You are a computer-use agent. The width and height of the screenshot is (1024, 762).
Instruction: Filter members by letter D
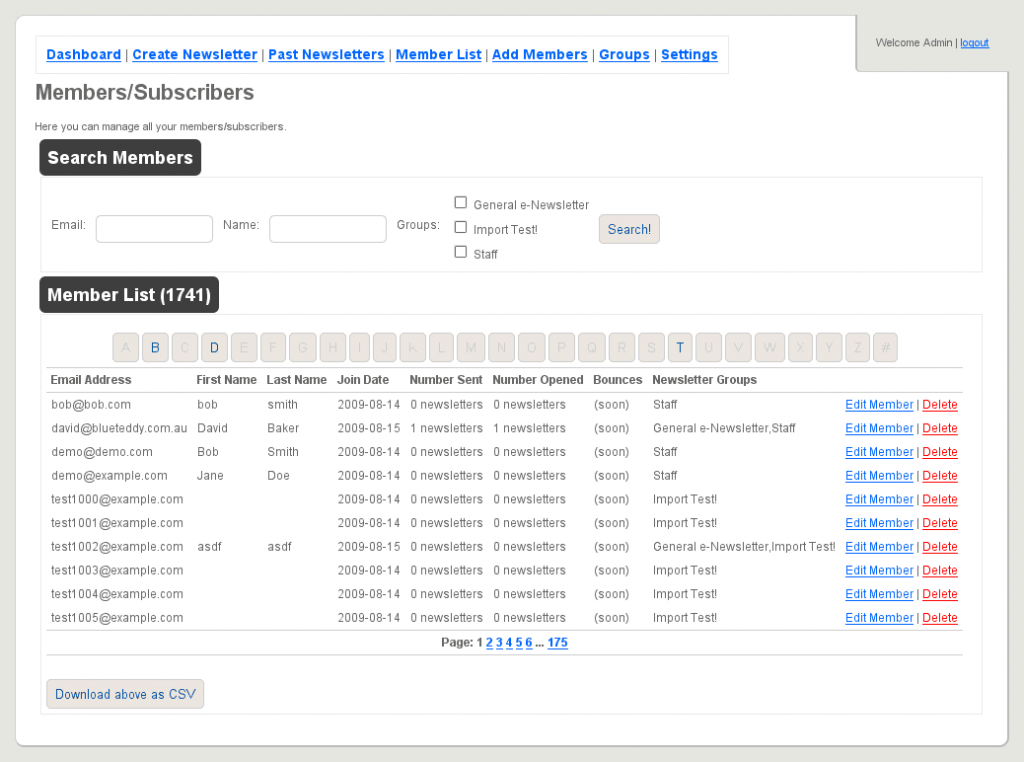click(214, 347)
